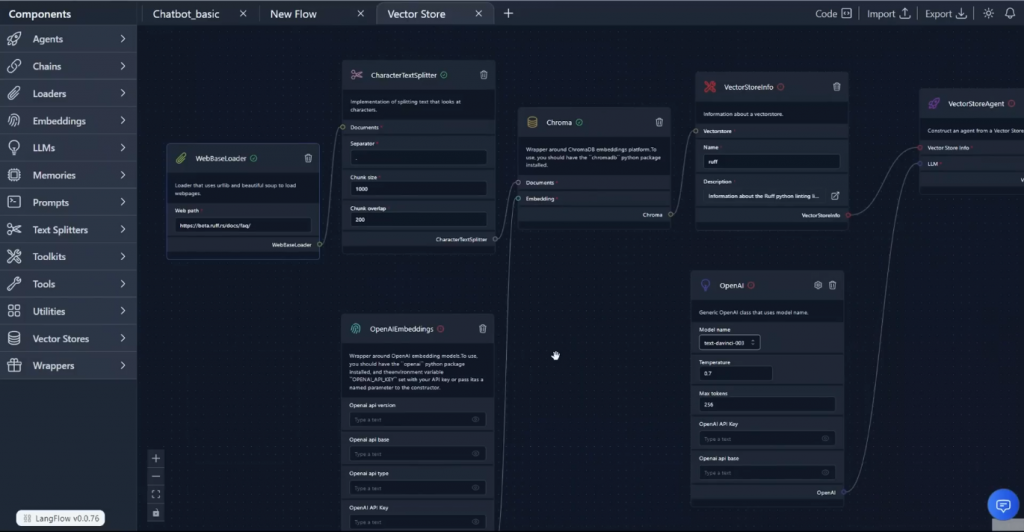Image resolution: width=1024 pixels, height=532 pixels.
Task: Delete the WebBaseLoader node
Action: [x=308, y=158]
